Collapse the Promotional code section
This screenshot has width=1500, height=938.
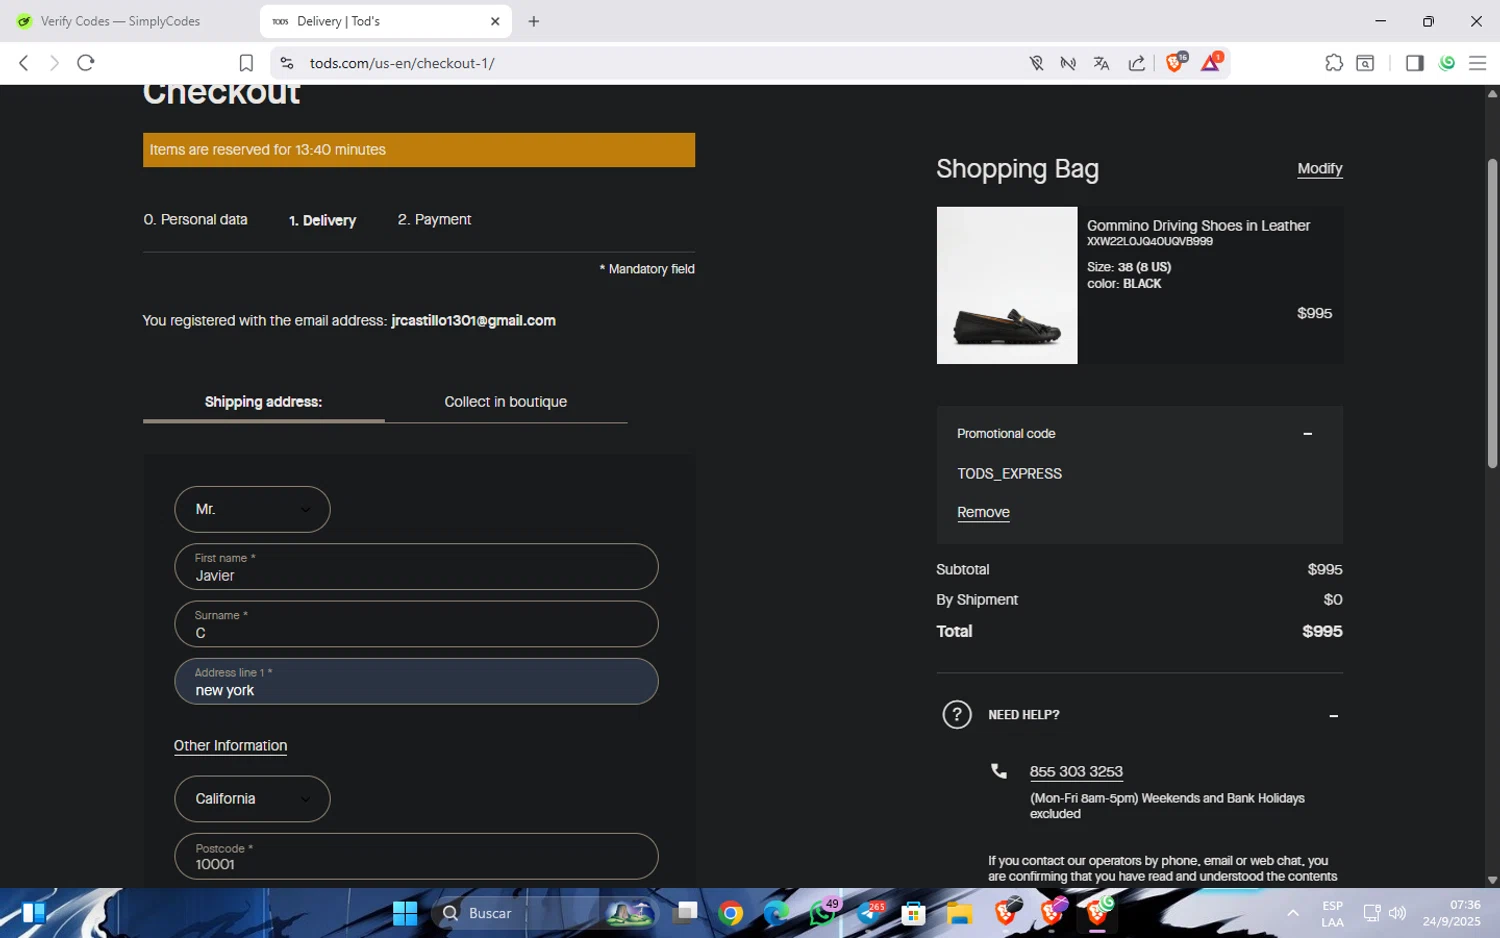[x=1307, y=434]
